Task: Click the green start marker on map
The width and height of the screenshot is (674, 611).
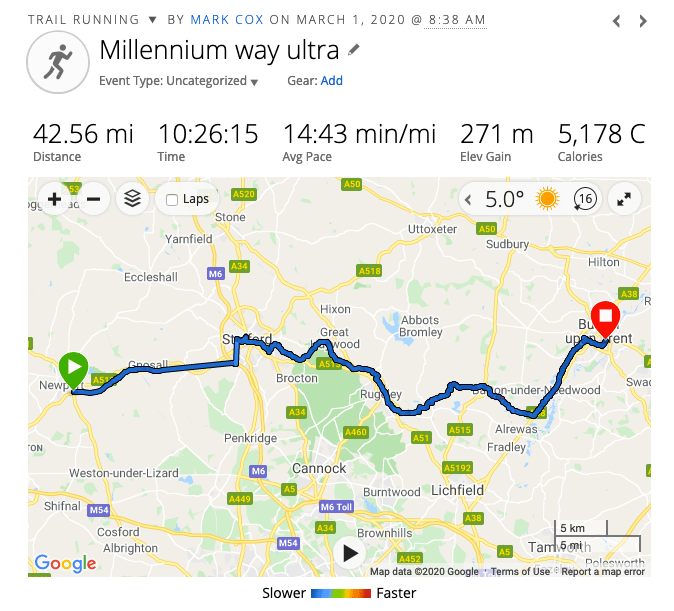Action: pyautogui.click(x=73, y=369)
